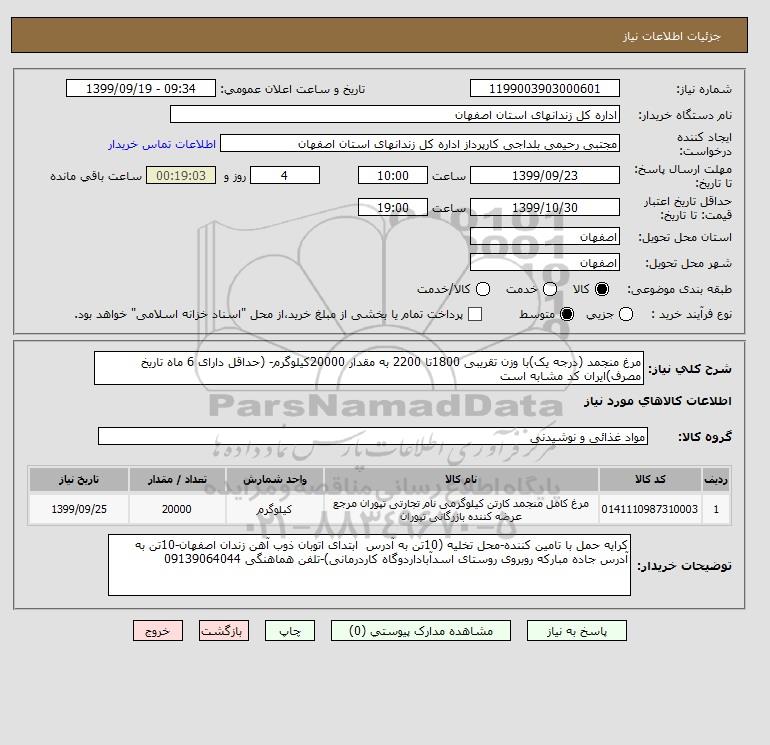Screen dimensions: 770x745
Task: Click the شرح کلی نیاز label
Action: [x=690, y=369]
